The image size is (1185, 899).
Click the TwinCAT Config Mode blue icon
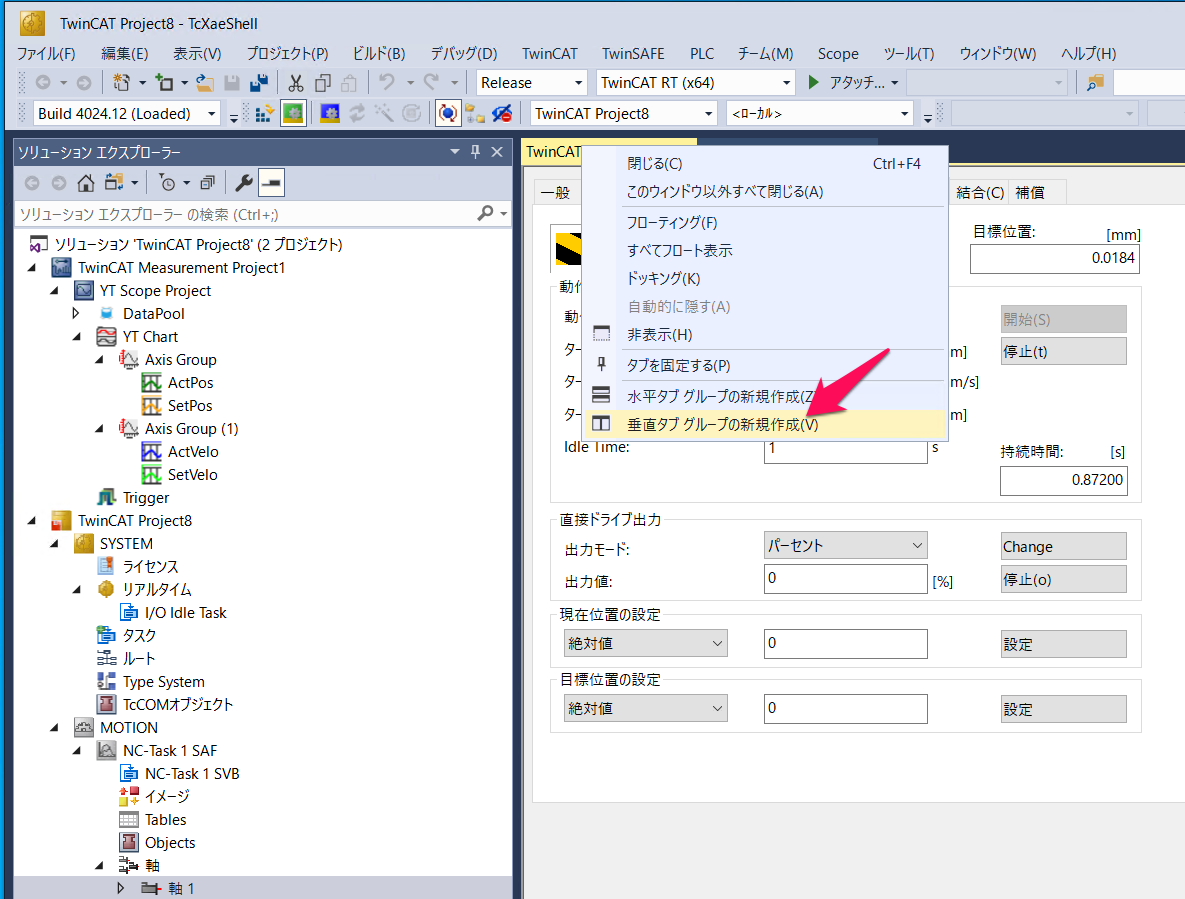pyautogui.click(x=330, y=114)
